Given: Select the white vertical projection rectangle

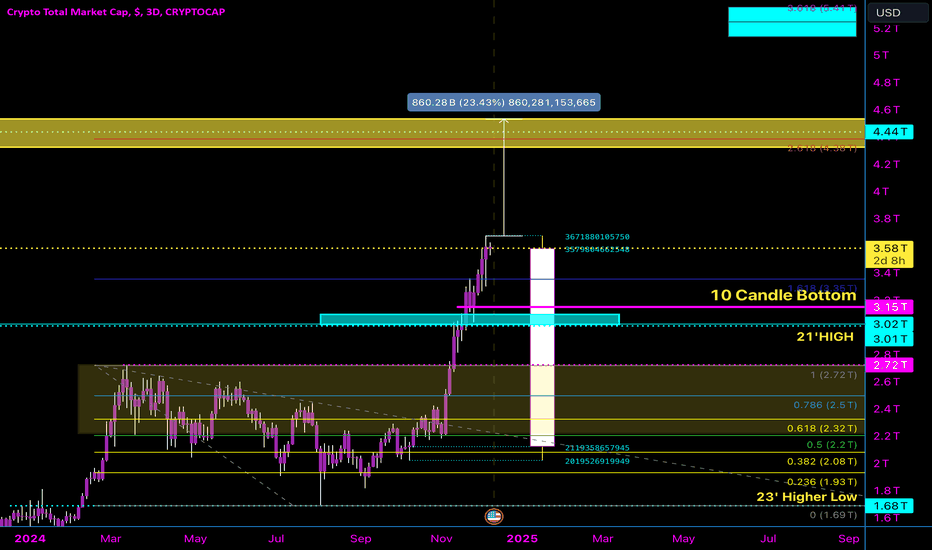Looking at the screenshot, I should click(x=542, y=347).
